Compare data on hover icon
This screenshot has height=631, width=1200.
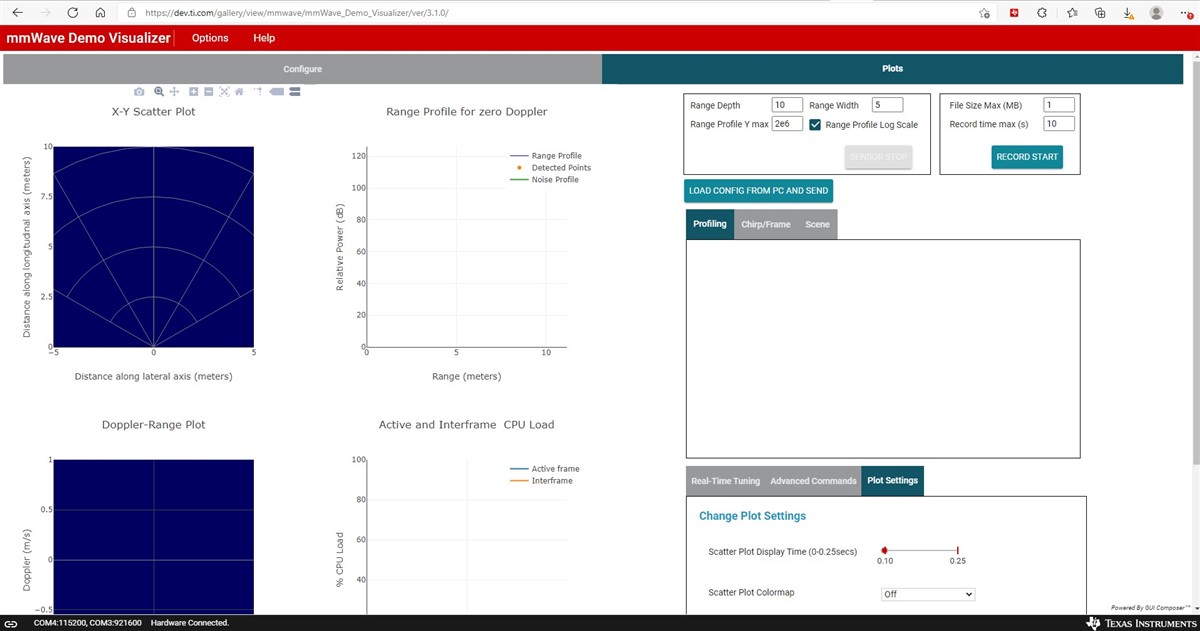(x=294, y=92)
